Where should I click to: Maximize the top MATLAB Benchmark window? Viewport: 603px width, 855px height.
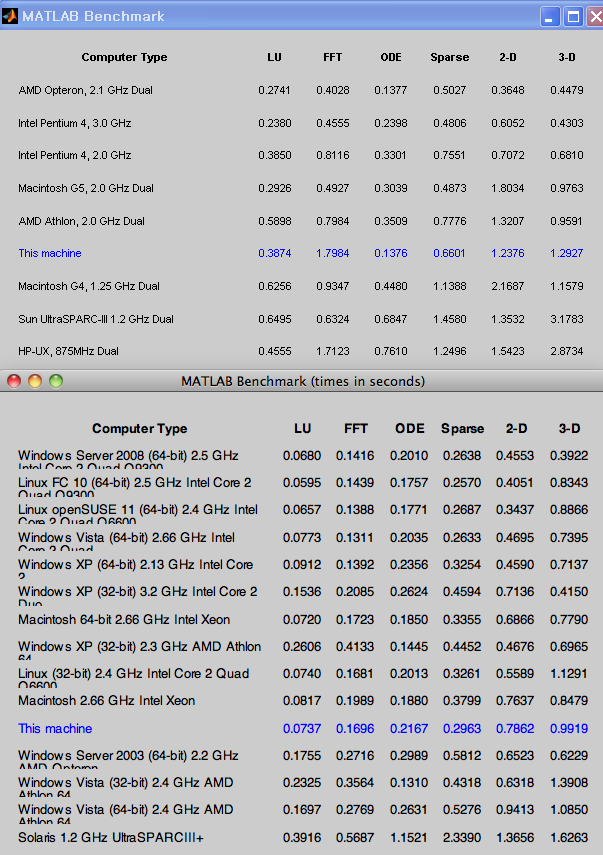tap(574, 16)
